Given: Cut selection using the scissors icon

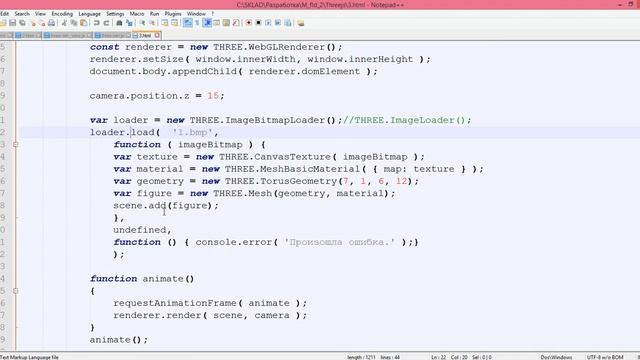Looking at the screenshot, I should (x=64, y=23).
